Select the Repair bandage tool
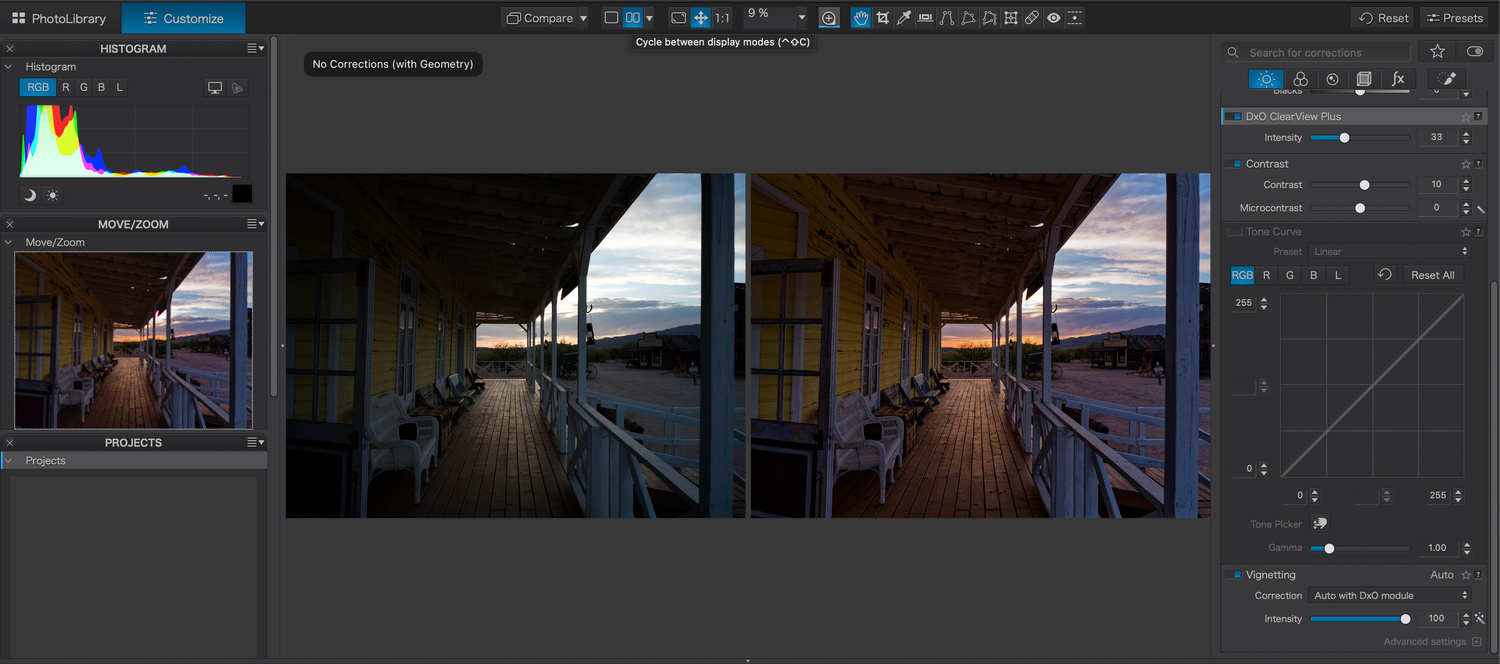 click(1032, 18)
